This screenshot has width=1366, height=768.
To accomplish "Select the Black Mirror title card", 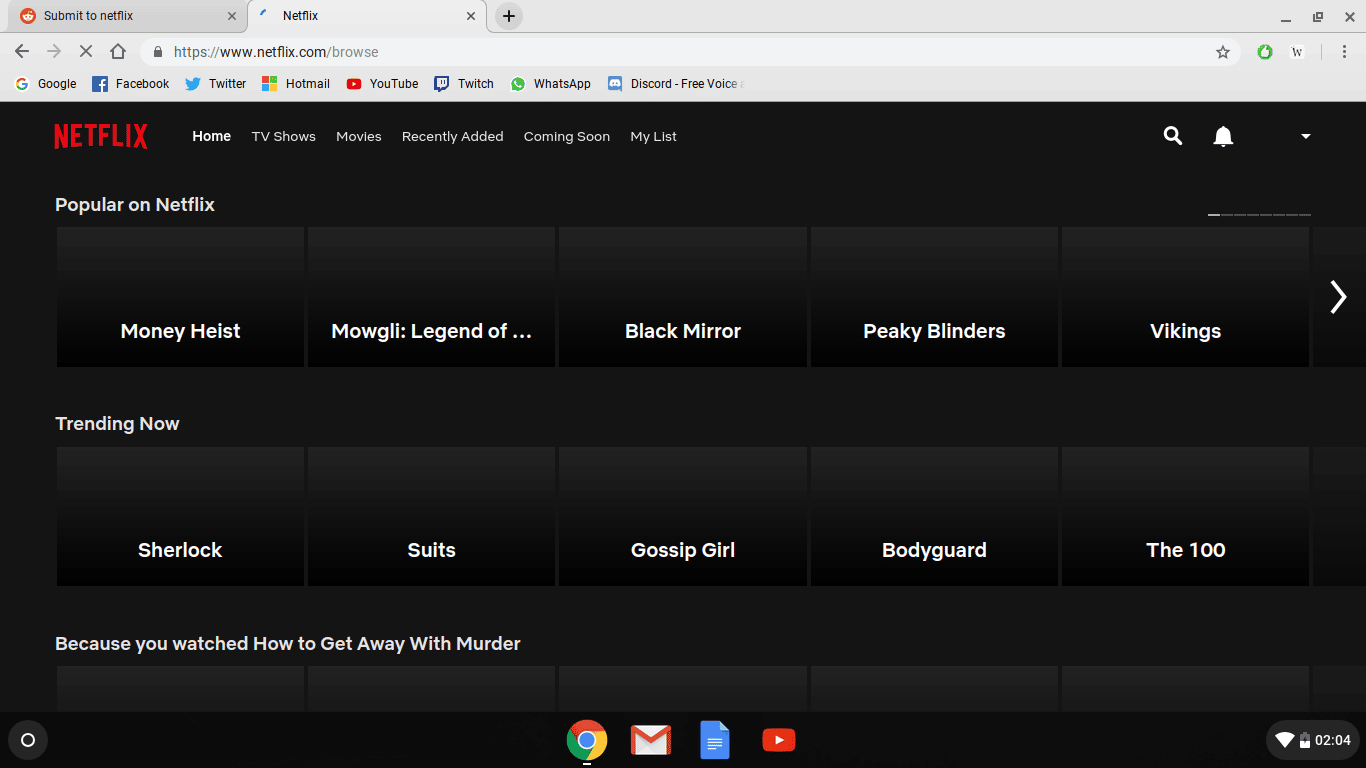I will click(683, 297).
